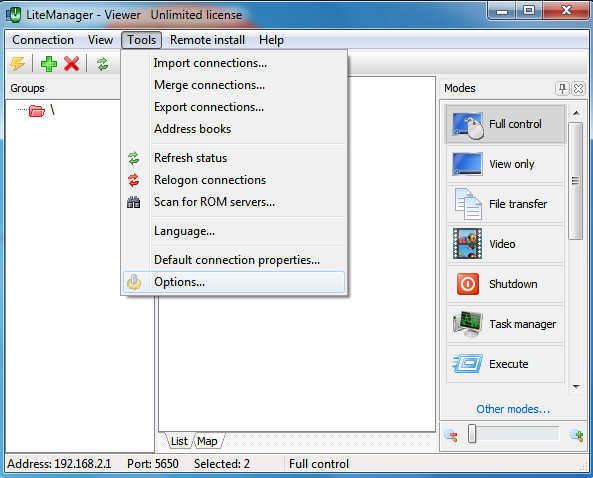The width and height of the screenshot is (593, 478).
Task: Click the lightning bolt connect icon
Action: (x=17, y=64)
